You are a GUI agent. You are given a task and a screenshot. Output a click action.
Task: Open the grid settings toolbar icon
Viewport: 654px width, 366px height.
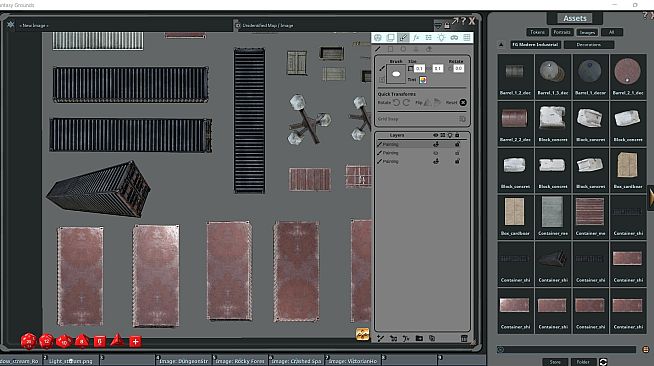point(467,38)
